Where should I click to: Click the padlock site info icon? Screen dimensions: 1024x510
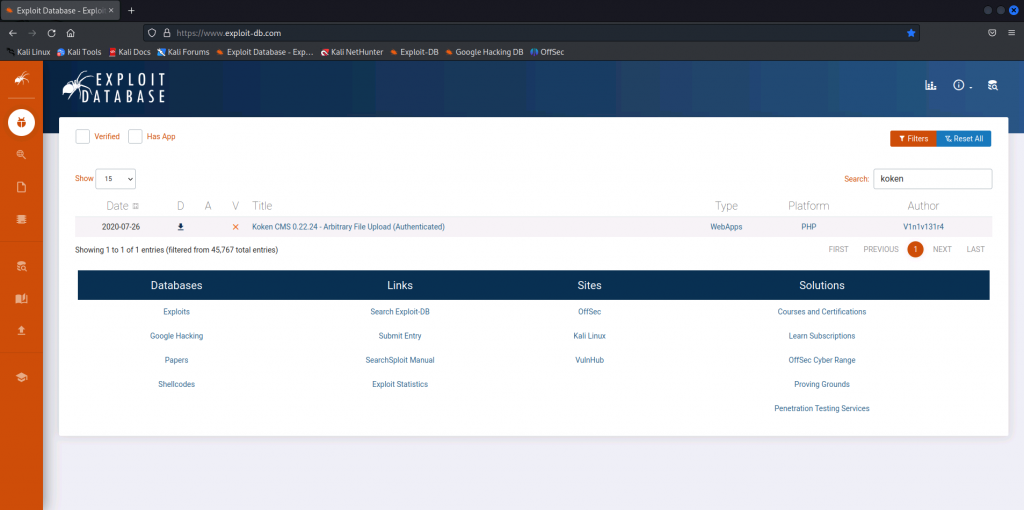[167, 33]
